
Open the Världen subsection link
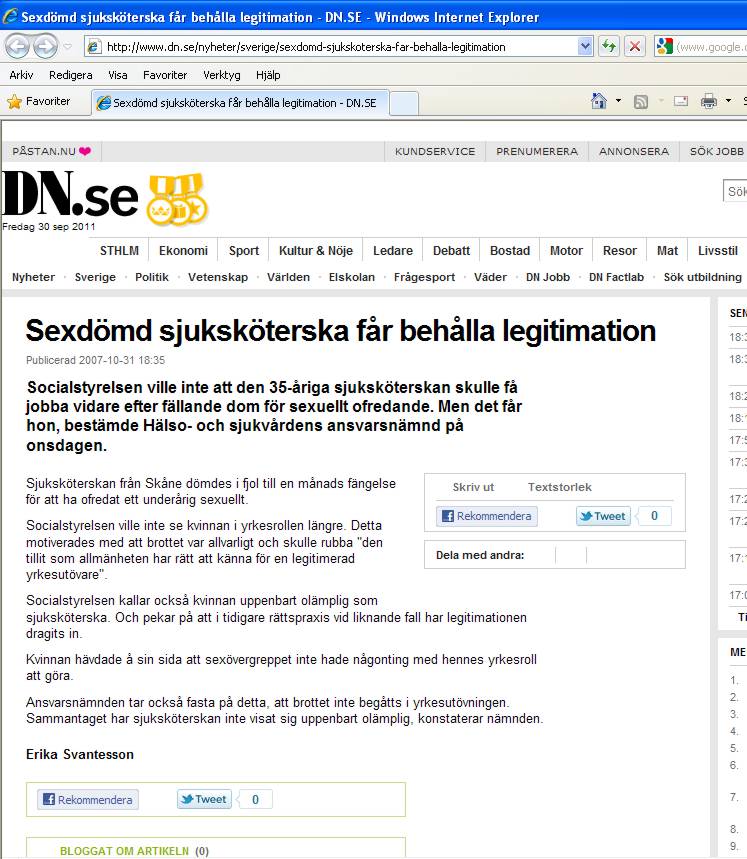point(288,277)
